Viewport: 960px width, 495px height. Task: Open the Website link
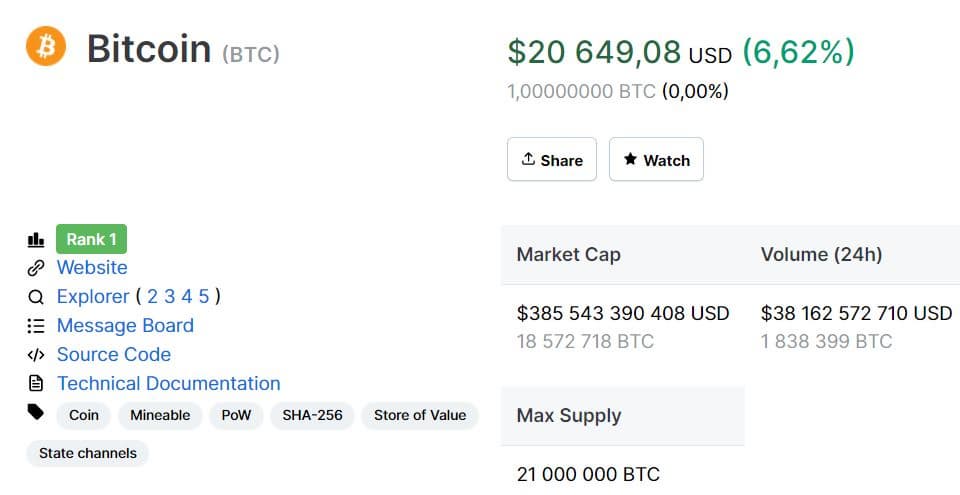pos(92,268)
